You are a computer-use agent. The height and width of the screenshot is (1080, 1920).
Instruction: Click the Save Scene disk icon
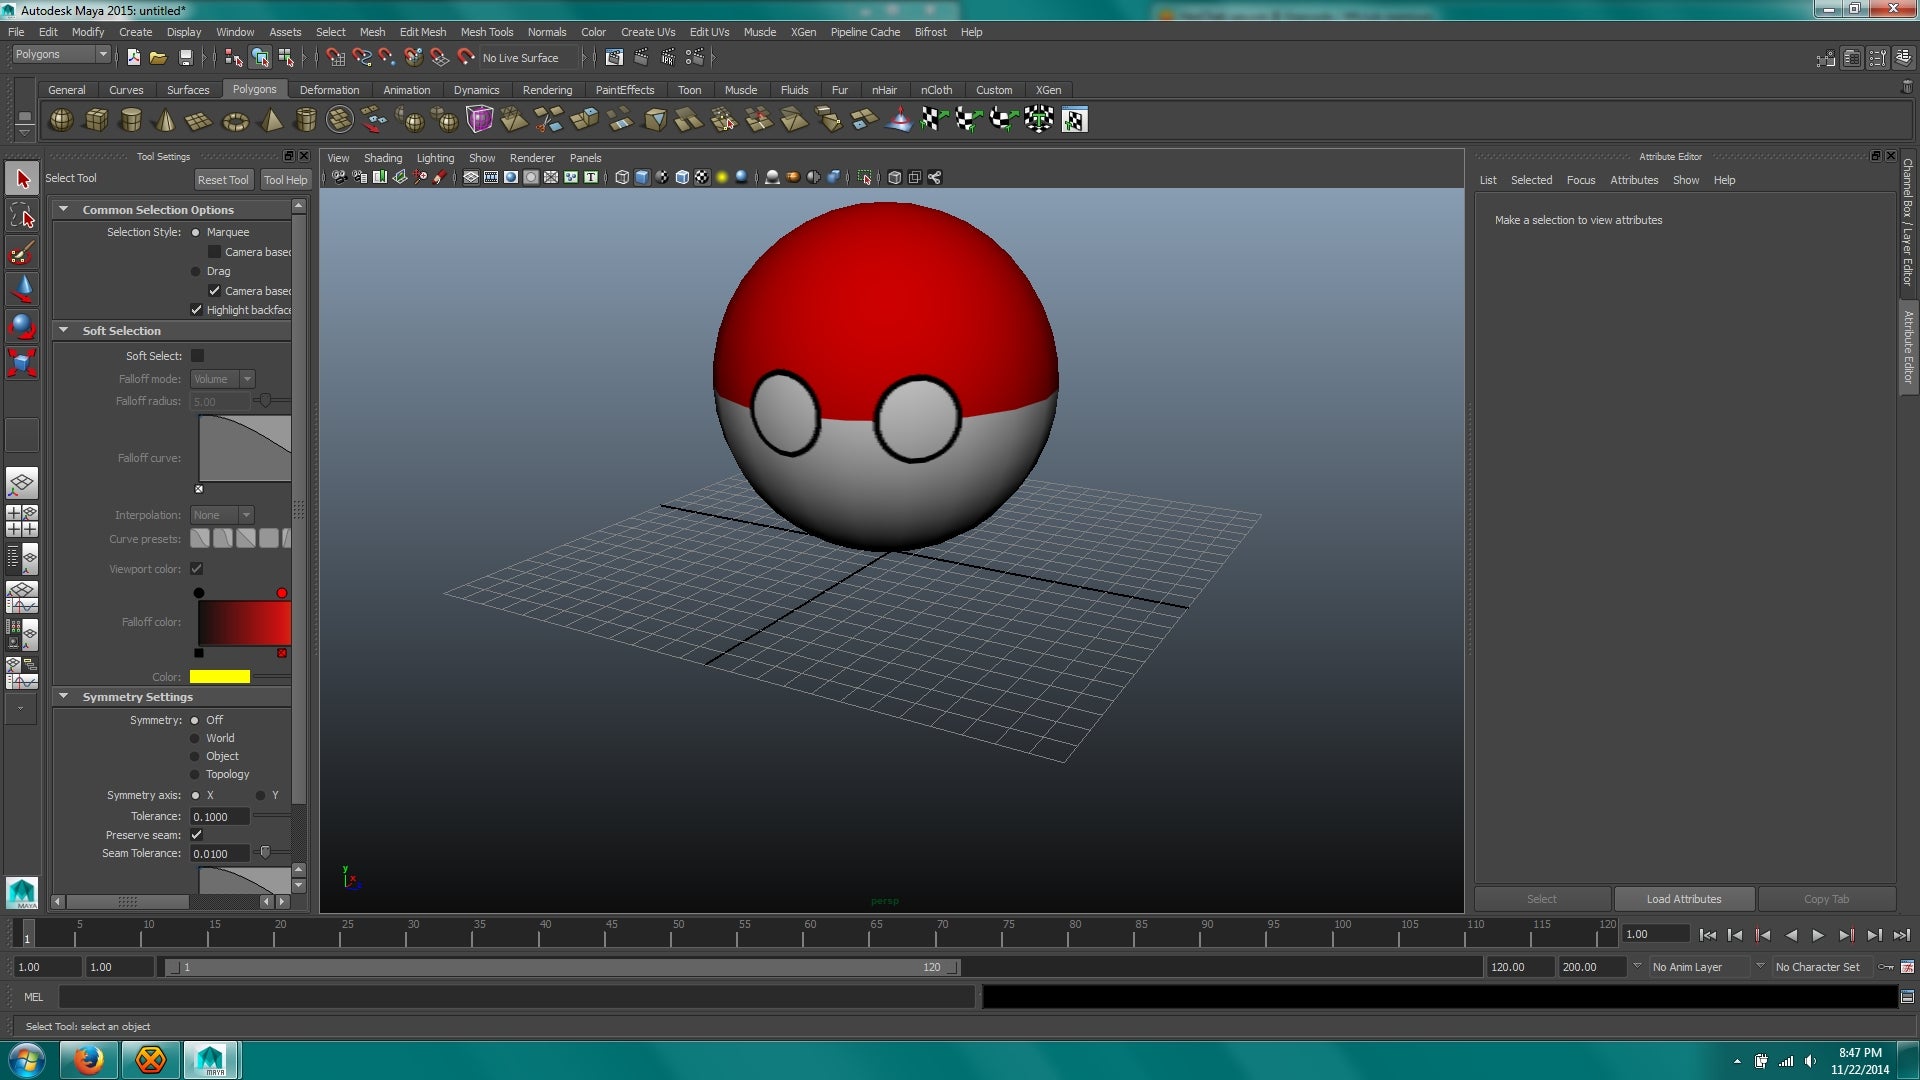pyautogui.click(x=185, y=58)
